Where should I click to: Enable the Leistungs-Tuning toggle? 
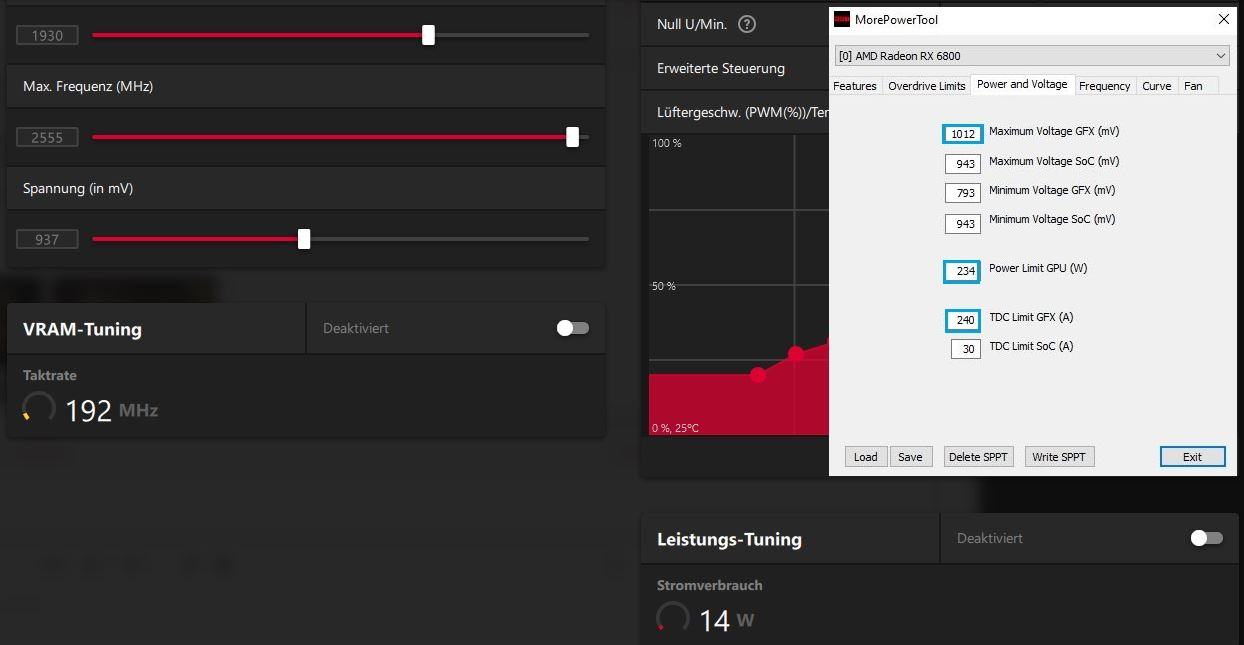[1206, 538]
